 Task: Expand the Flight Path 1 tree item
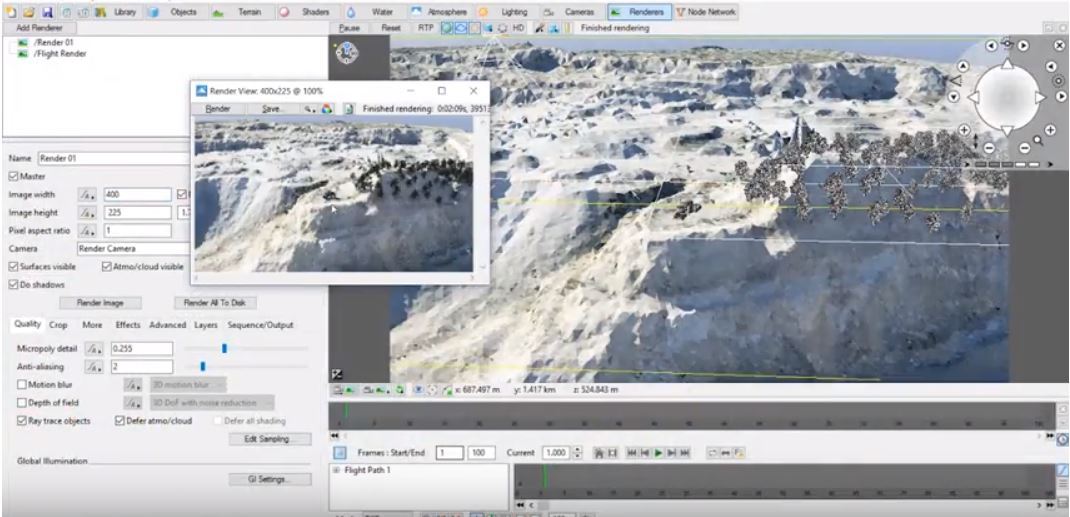tap(336, 470)
